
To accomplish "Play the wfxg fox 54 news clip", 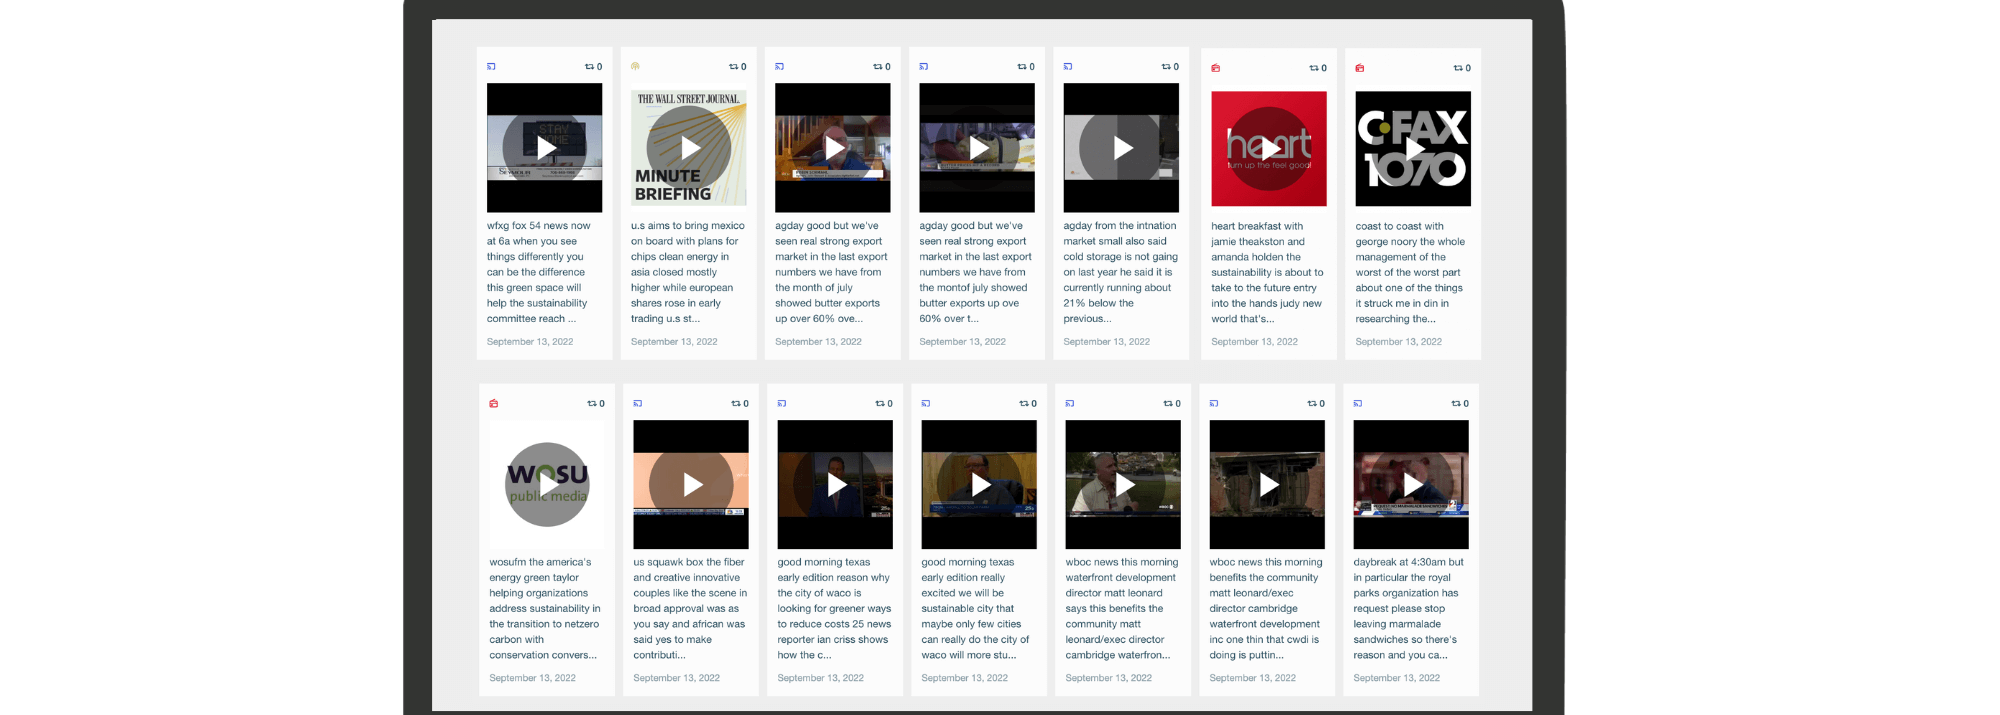I will [545, 148].
